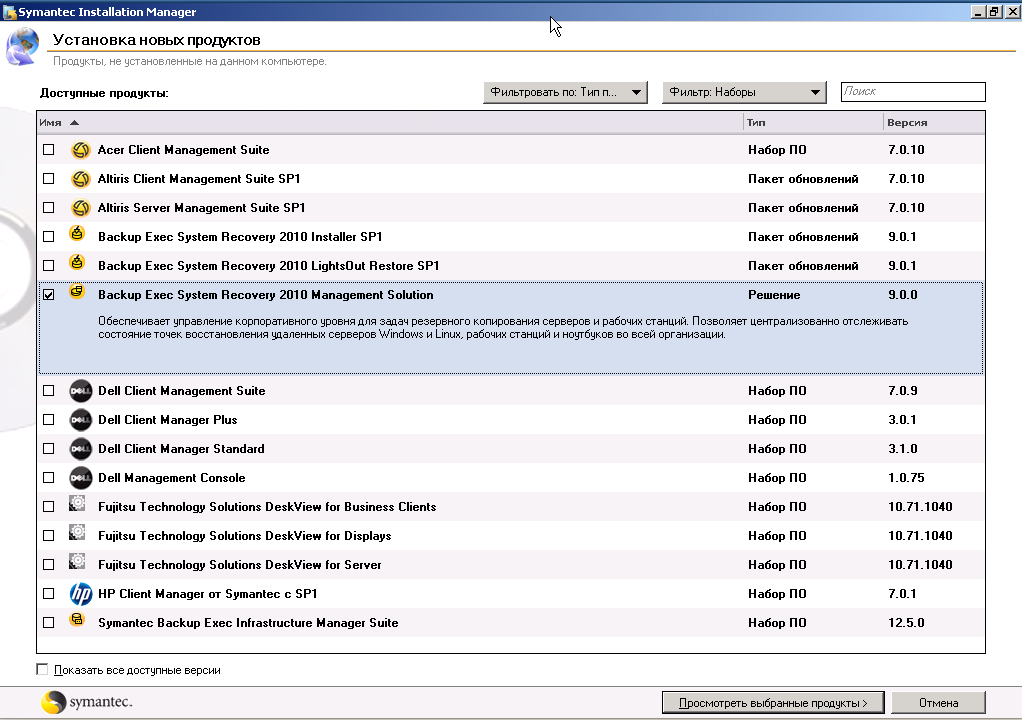The width and height of the screenshot is (1022, 720).
Task: Select 'HP Client Manager от Symantec с SP1'
Action: click(207, 594)
